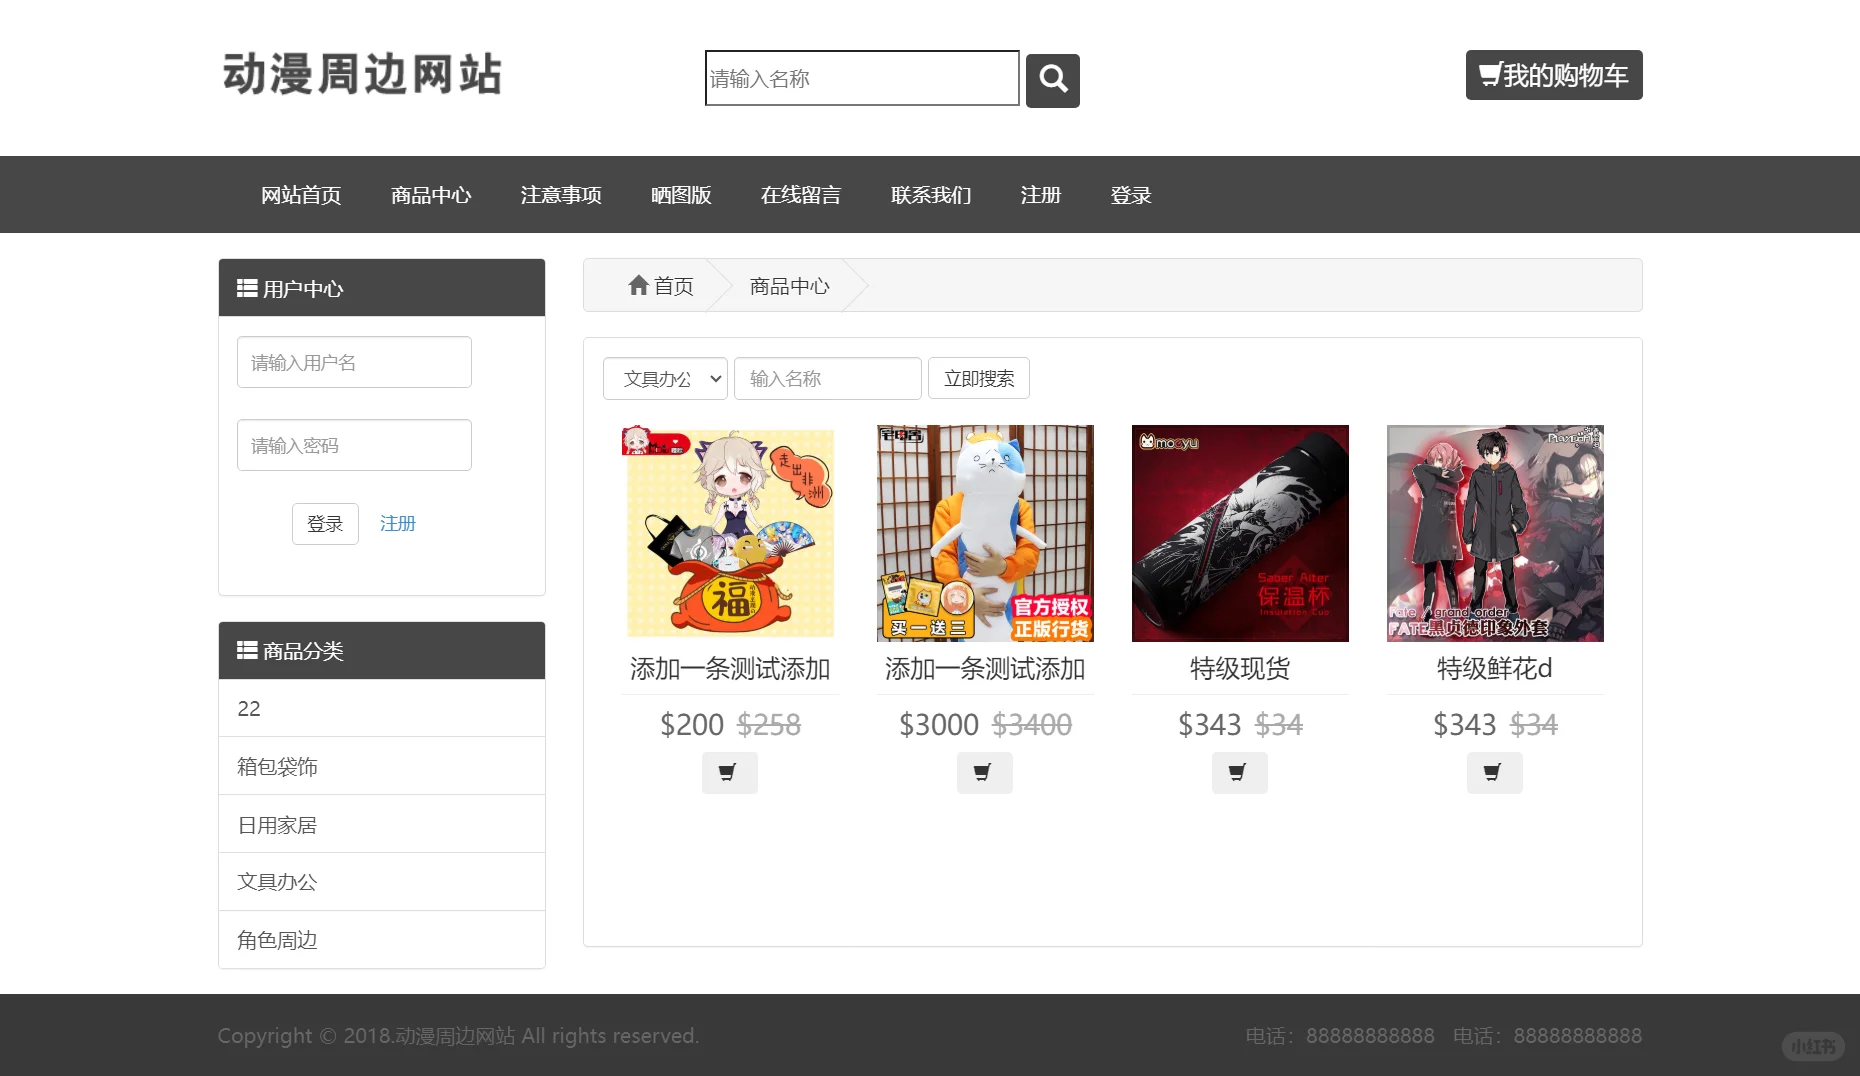Click the 请输入用户名 username field

coord(353,362)
